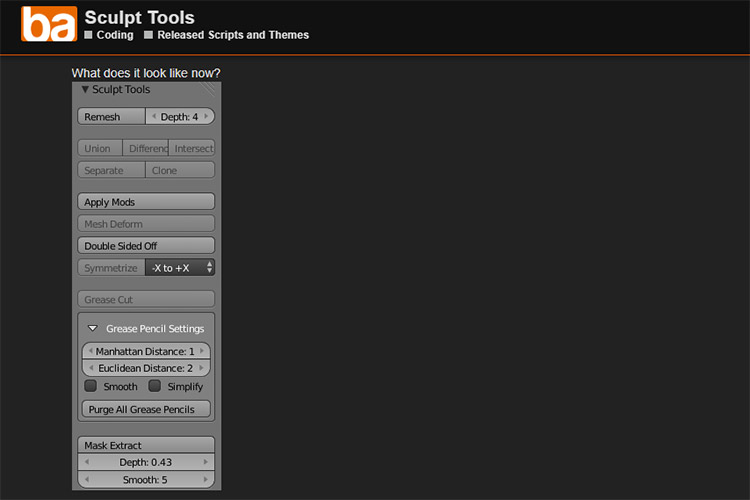The height and width of the screenshot is (500, 750).
Task: Toggle the Double Sided Off button
Action: [x=146, y=246]
